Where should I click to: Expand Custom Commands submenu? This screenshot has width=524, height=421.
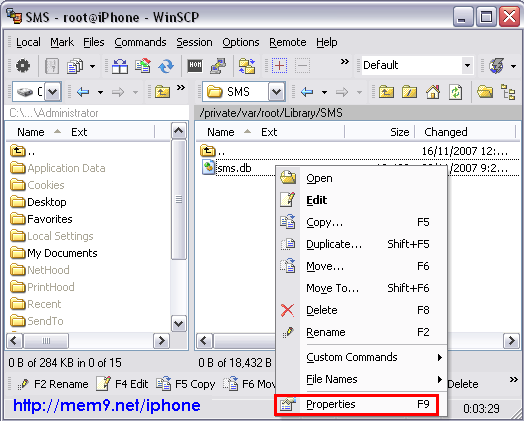tap(374, 357)
